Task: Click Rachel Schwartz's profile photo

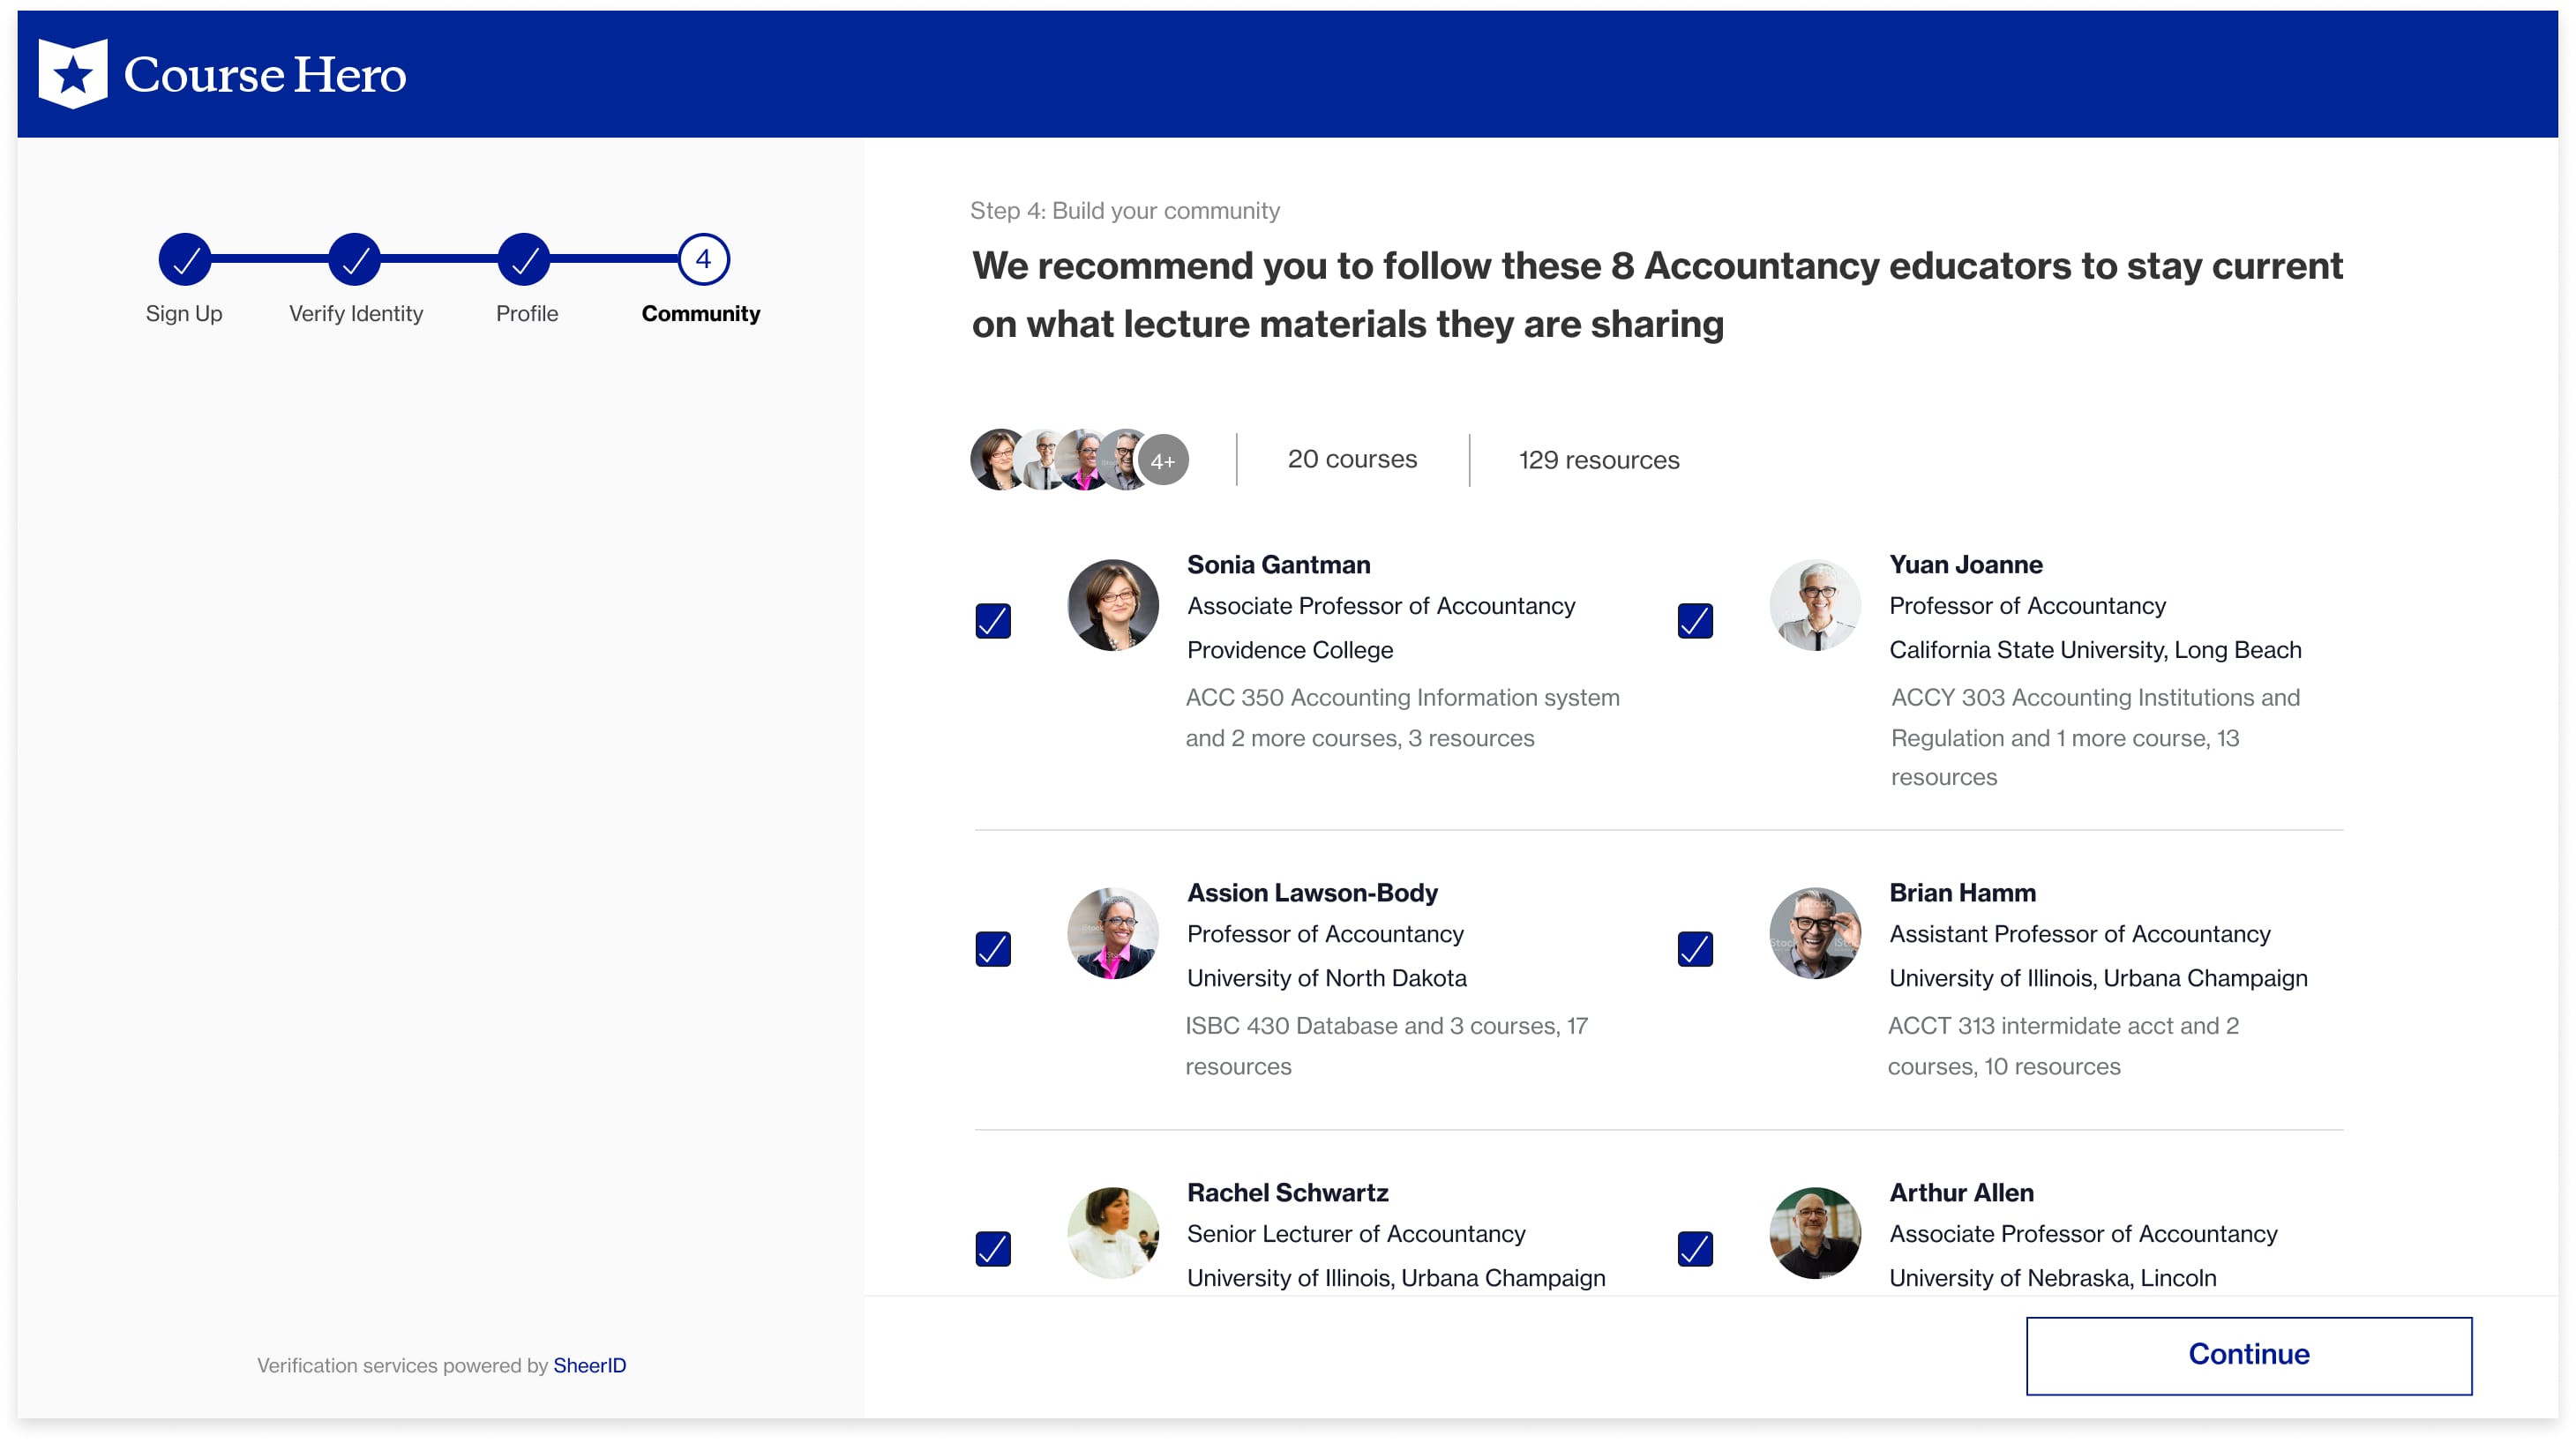Action: click(x=1112, y=1233)
